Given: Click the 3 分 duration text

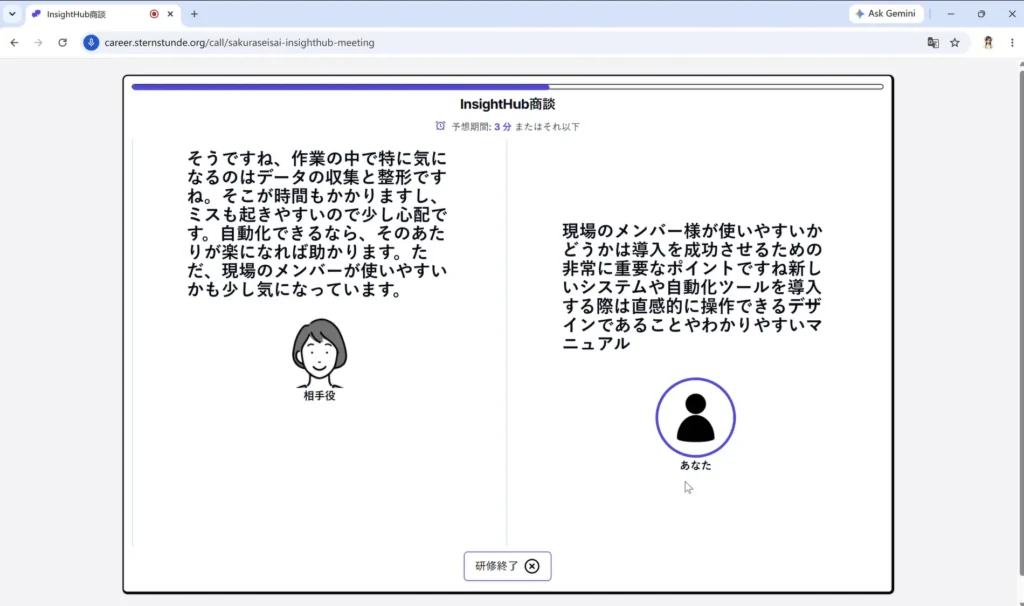Looking at the screenshot, I should (502, 127).
